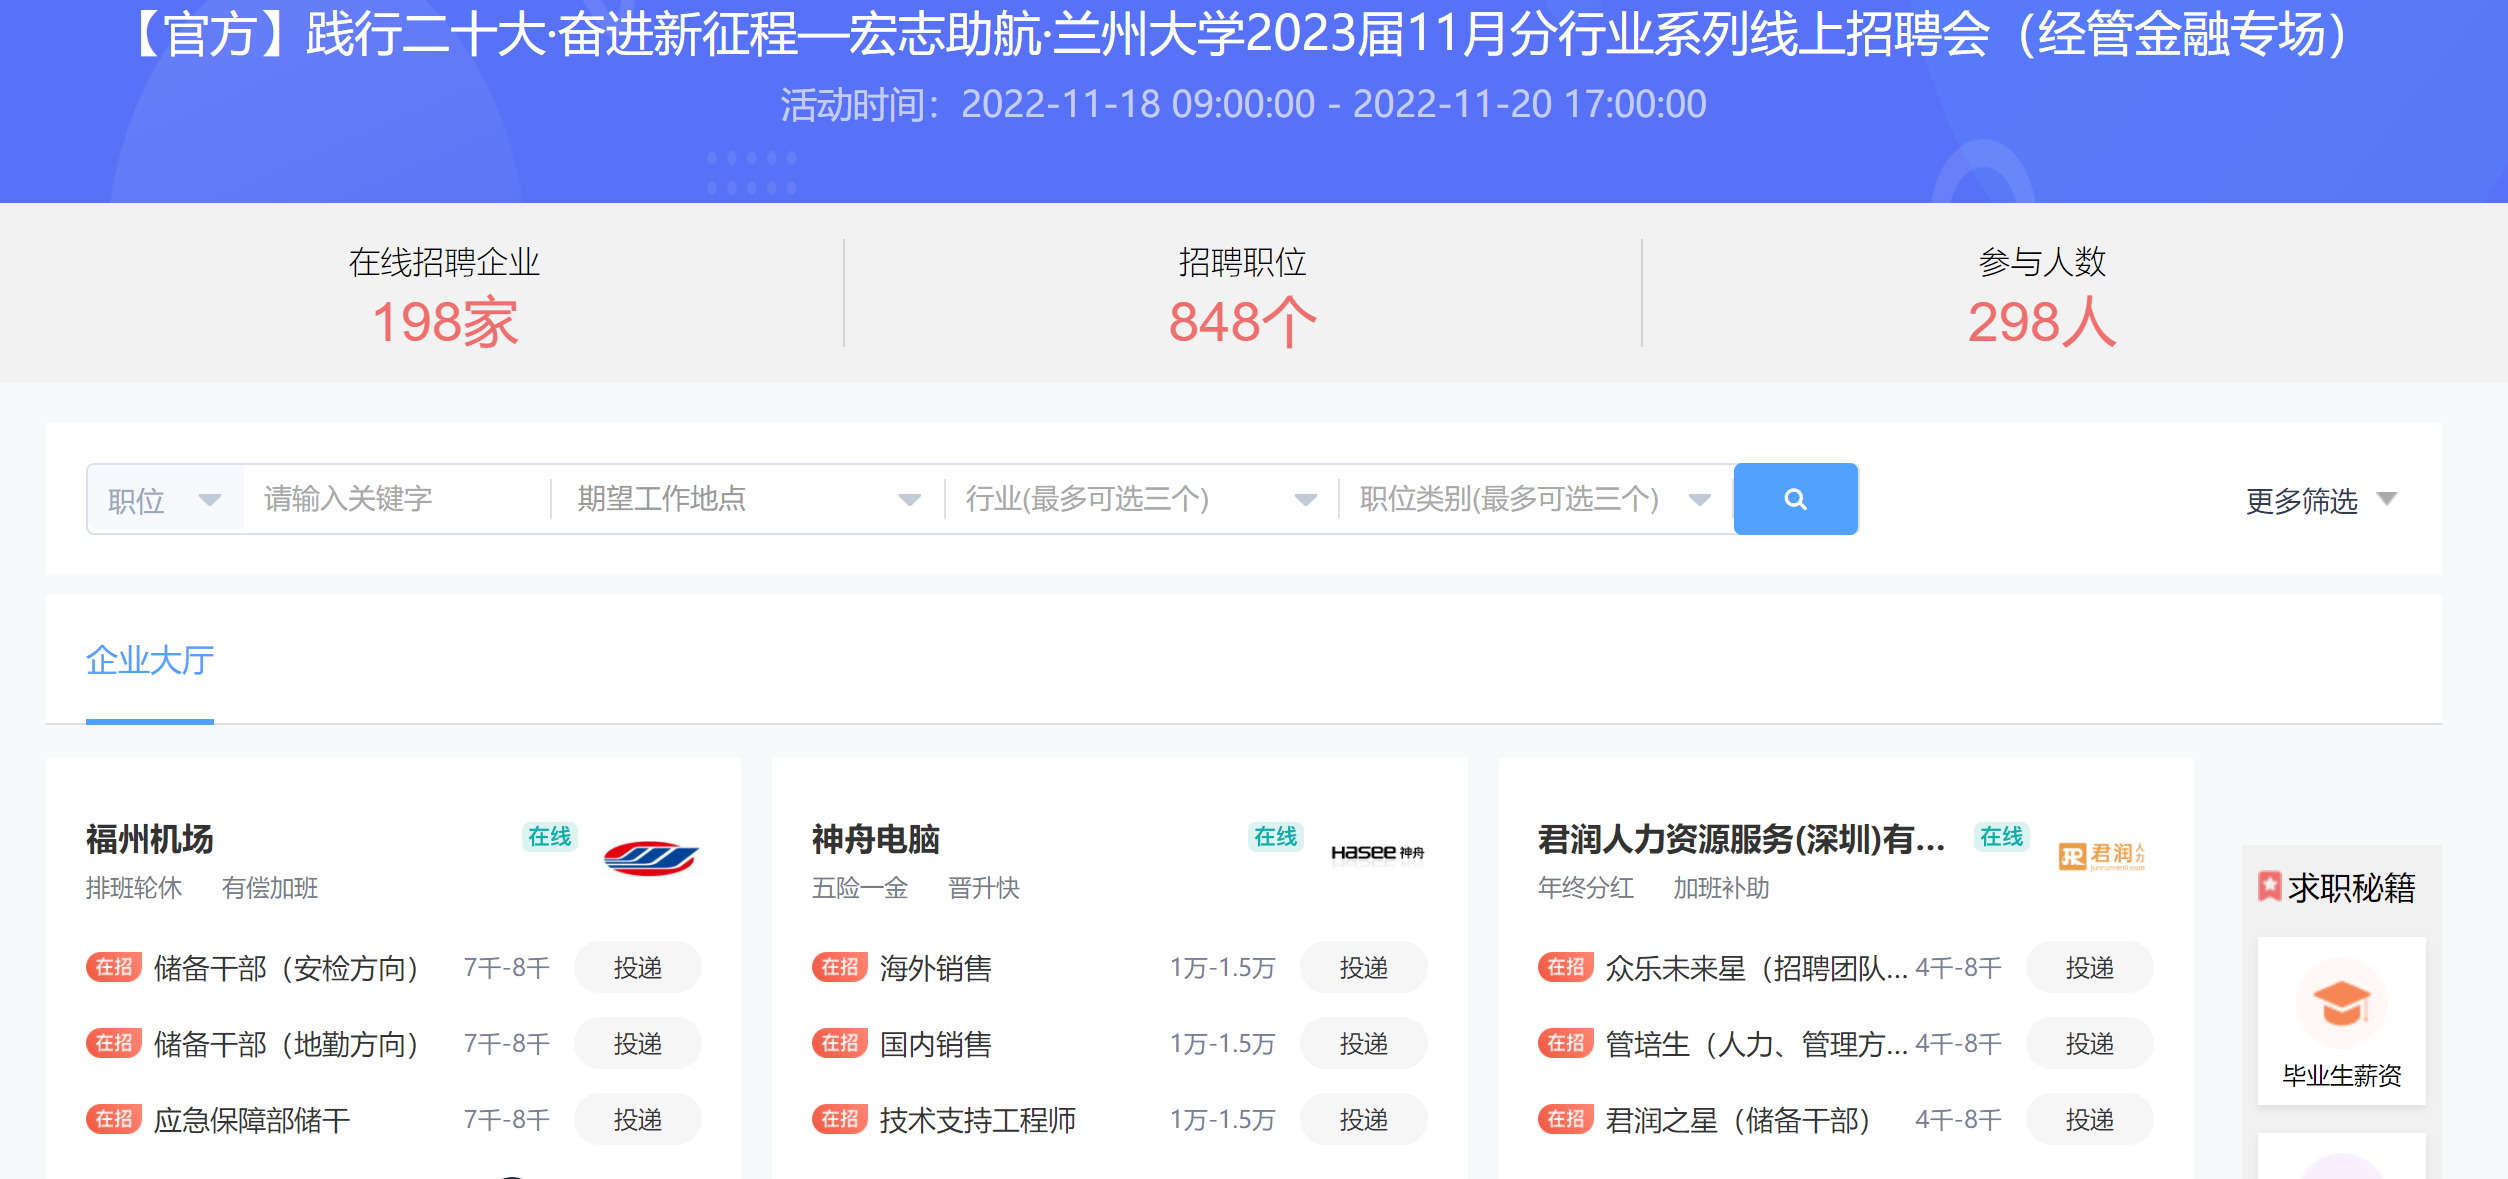Click the hiring badge beside 海外销售
The image size is (2508, 1179).
pos(839,967)
